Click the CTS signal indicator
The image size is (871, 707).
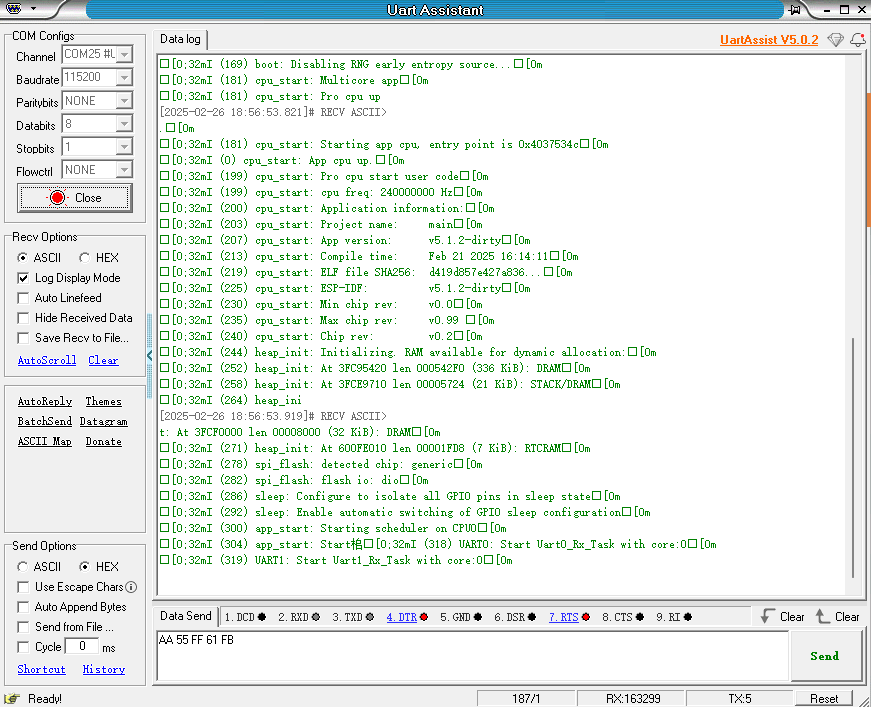639,617
